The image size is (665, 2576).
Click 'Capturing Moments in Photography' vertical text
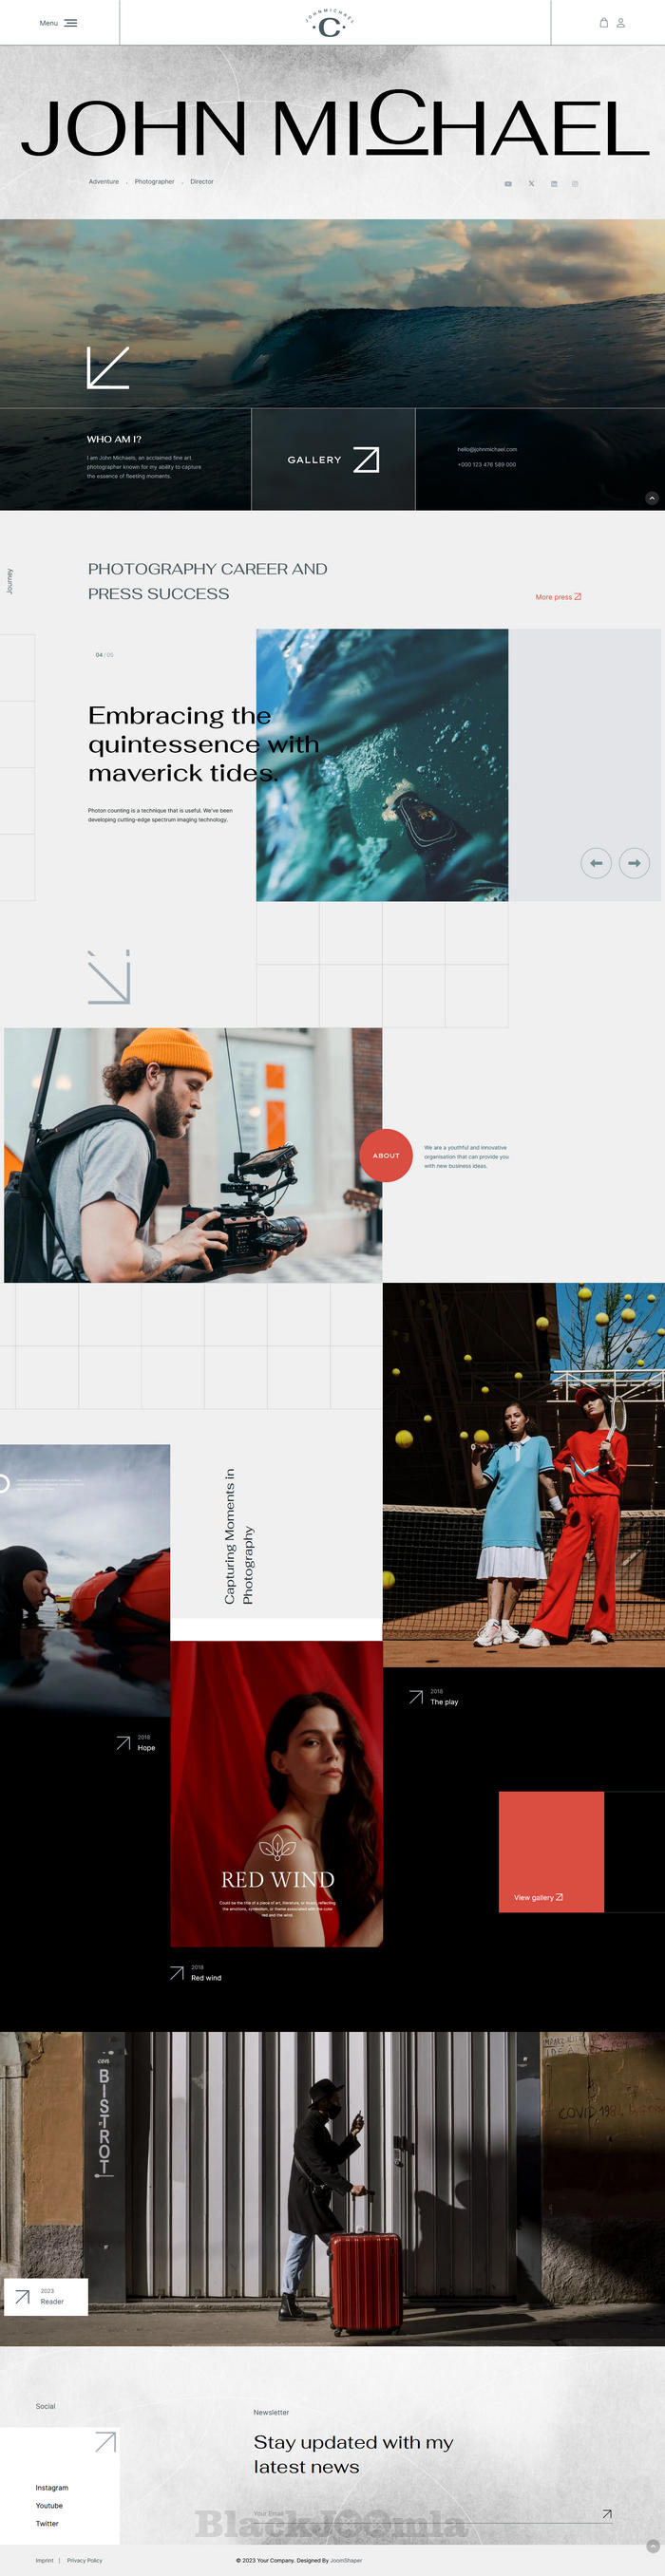(238, 1536)
